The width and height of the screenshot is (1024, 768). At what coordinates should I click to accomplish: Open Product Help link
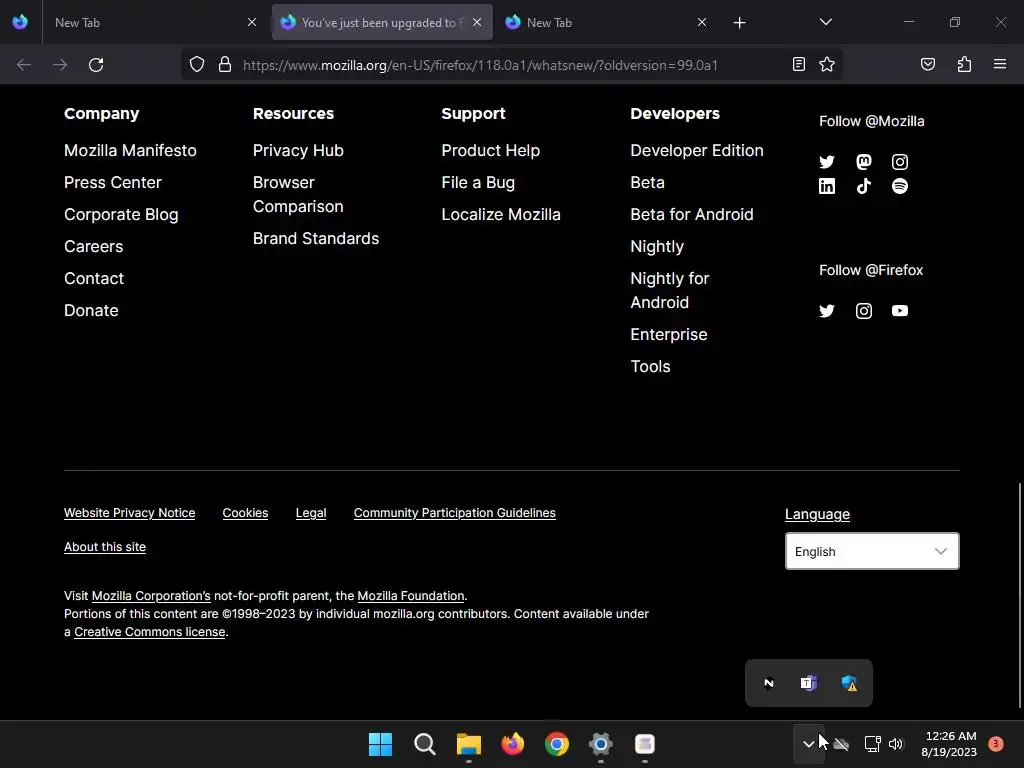pyautogui.click(x=490, y=150)
